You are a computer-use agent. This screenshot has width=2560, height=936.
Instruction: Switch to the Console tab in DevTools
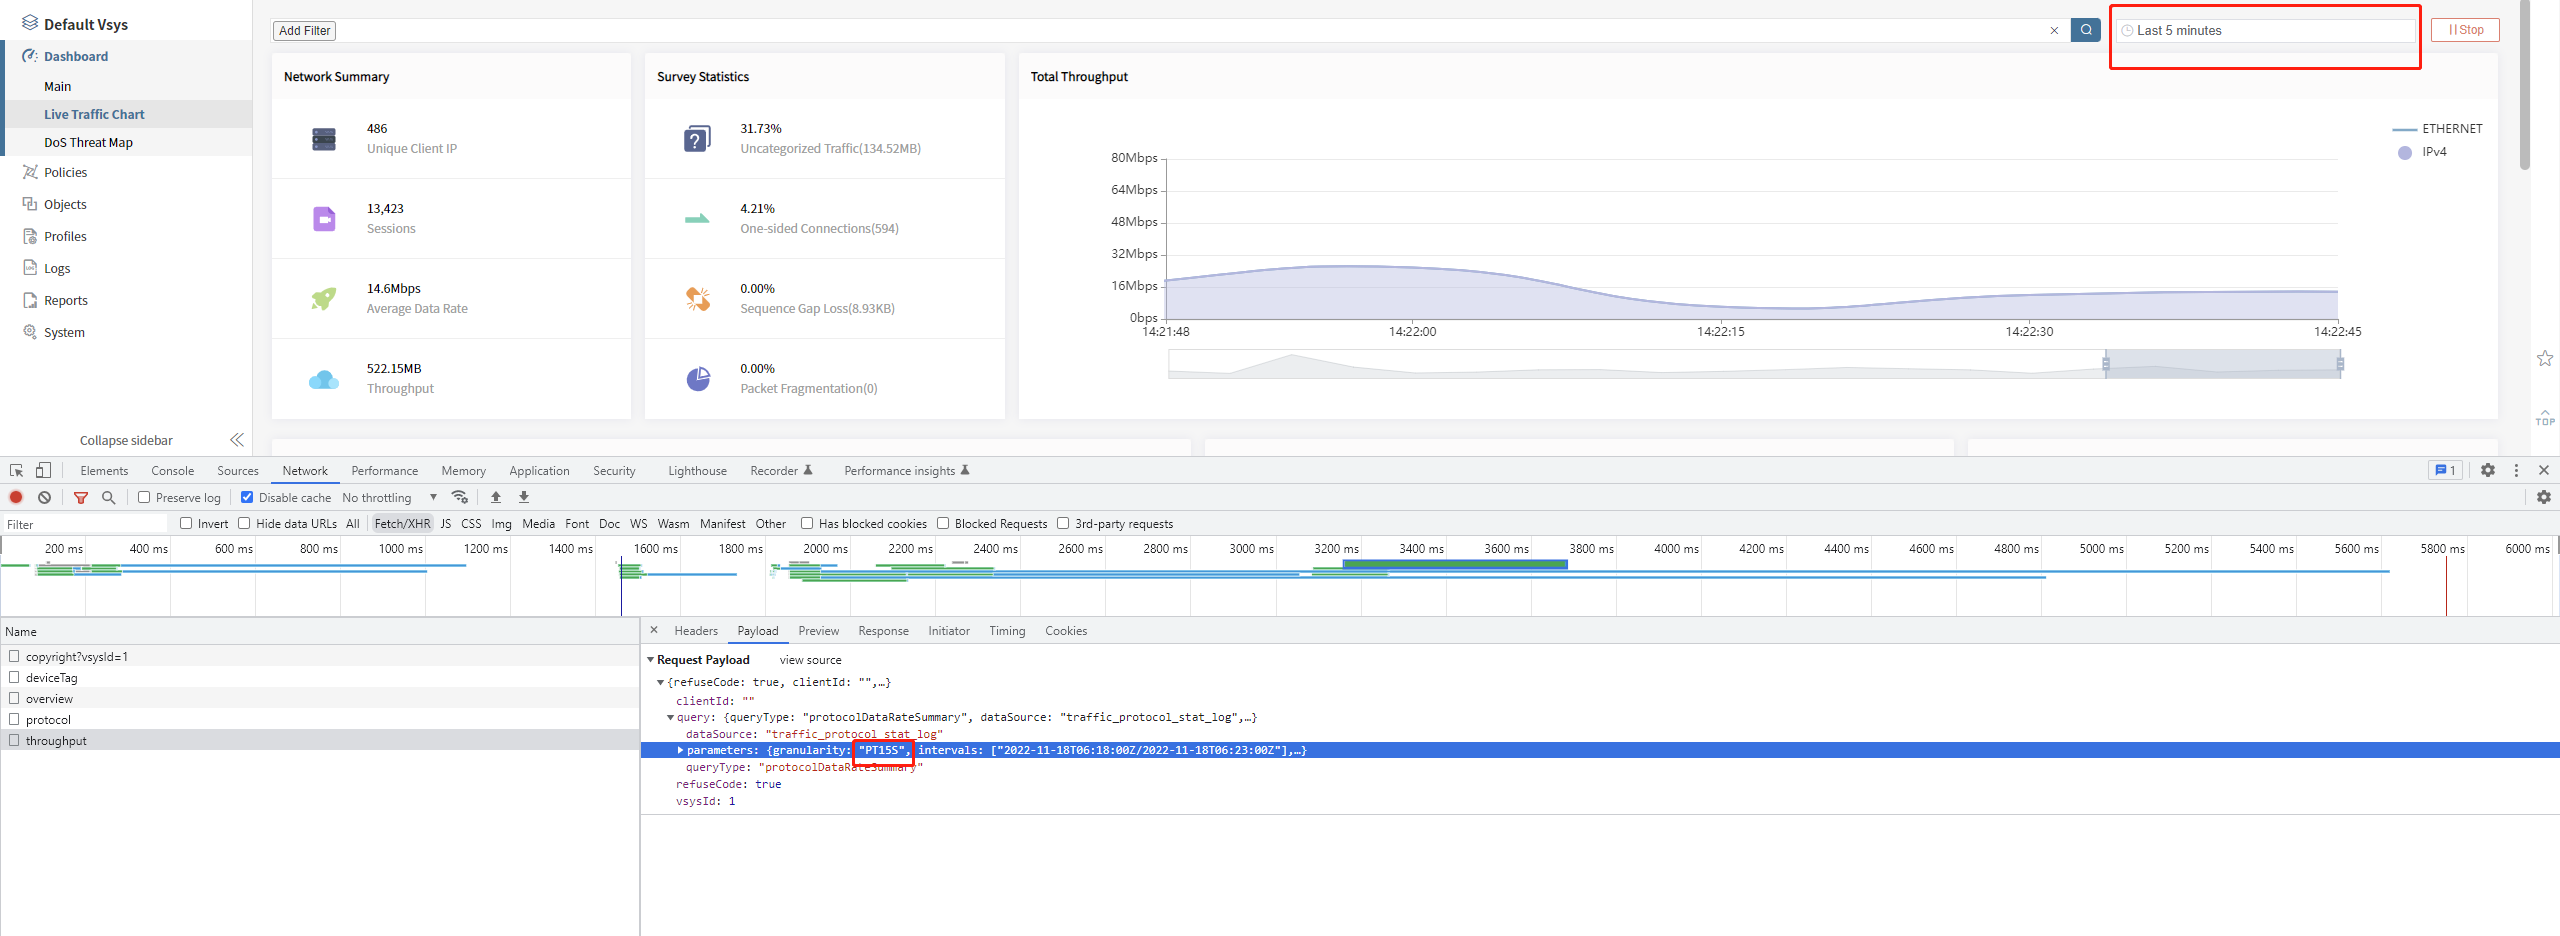[x=172, y=471]
